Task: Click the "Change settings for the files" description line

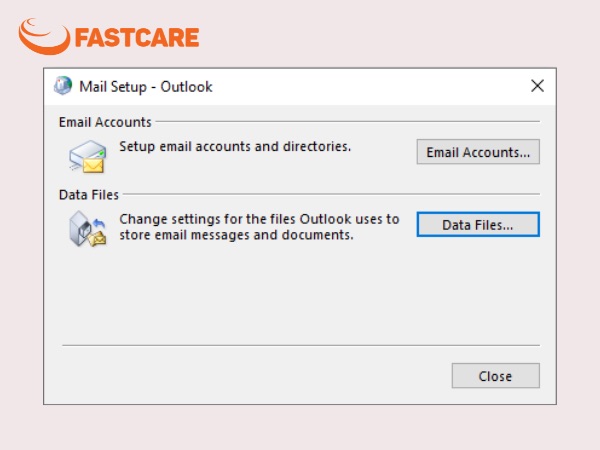Action: (x=259, y=219)
